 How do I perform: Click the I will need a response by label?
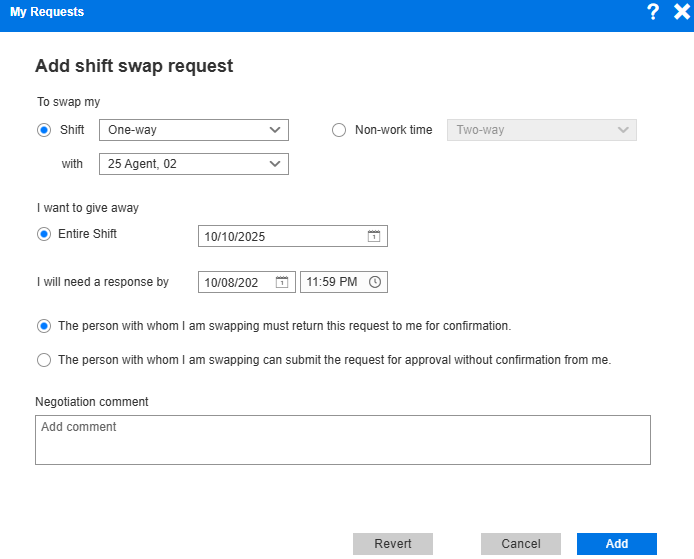103,282
